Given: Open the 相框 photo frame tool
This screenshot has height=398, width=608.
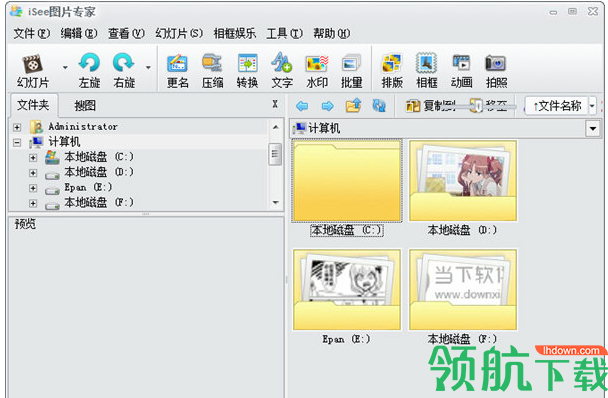Looking at the screenshot, I should (x=427, y=71).
